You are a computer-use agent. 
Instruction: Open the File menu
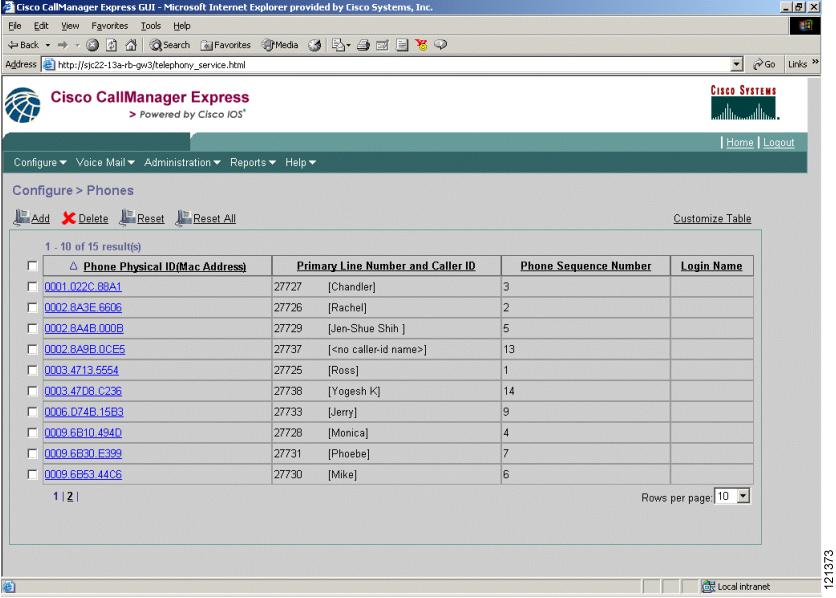[15, 26]
